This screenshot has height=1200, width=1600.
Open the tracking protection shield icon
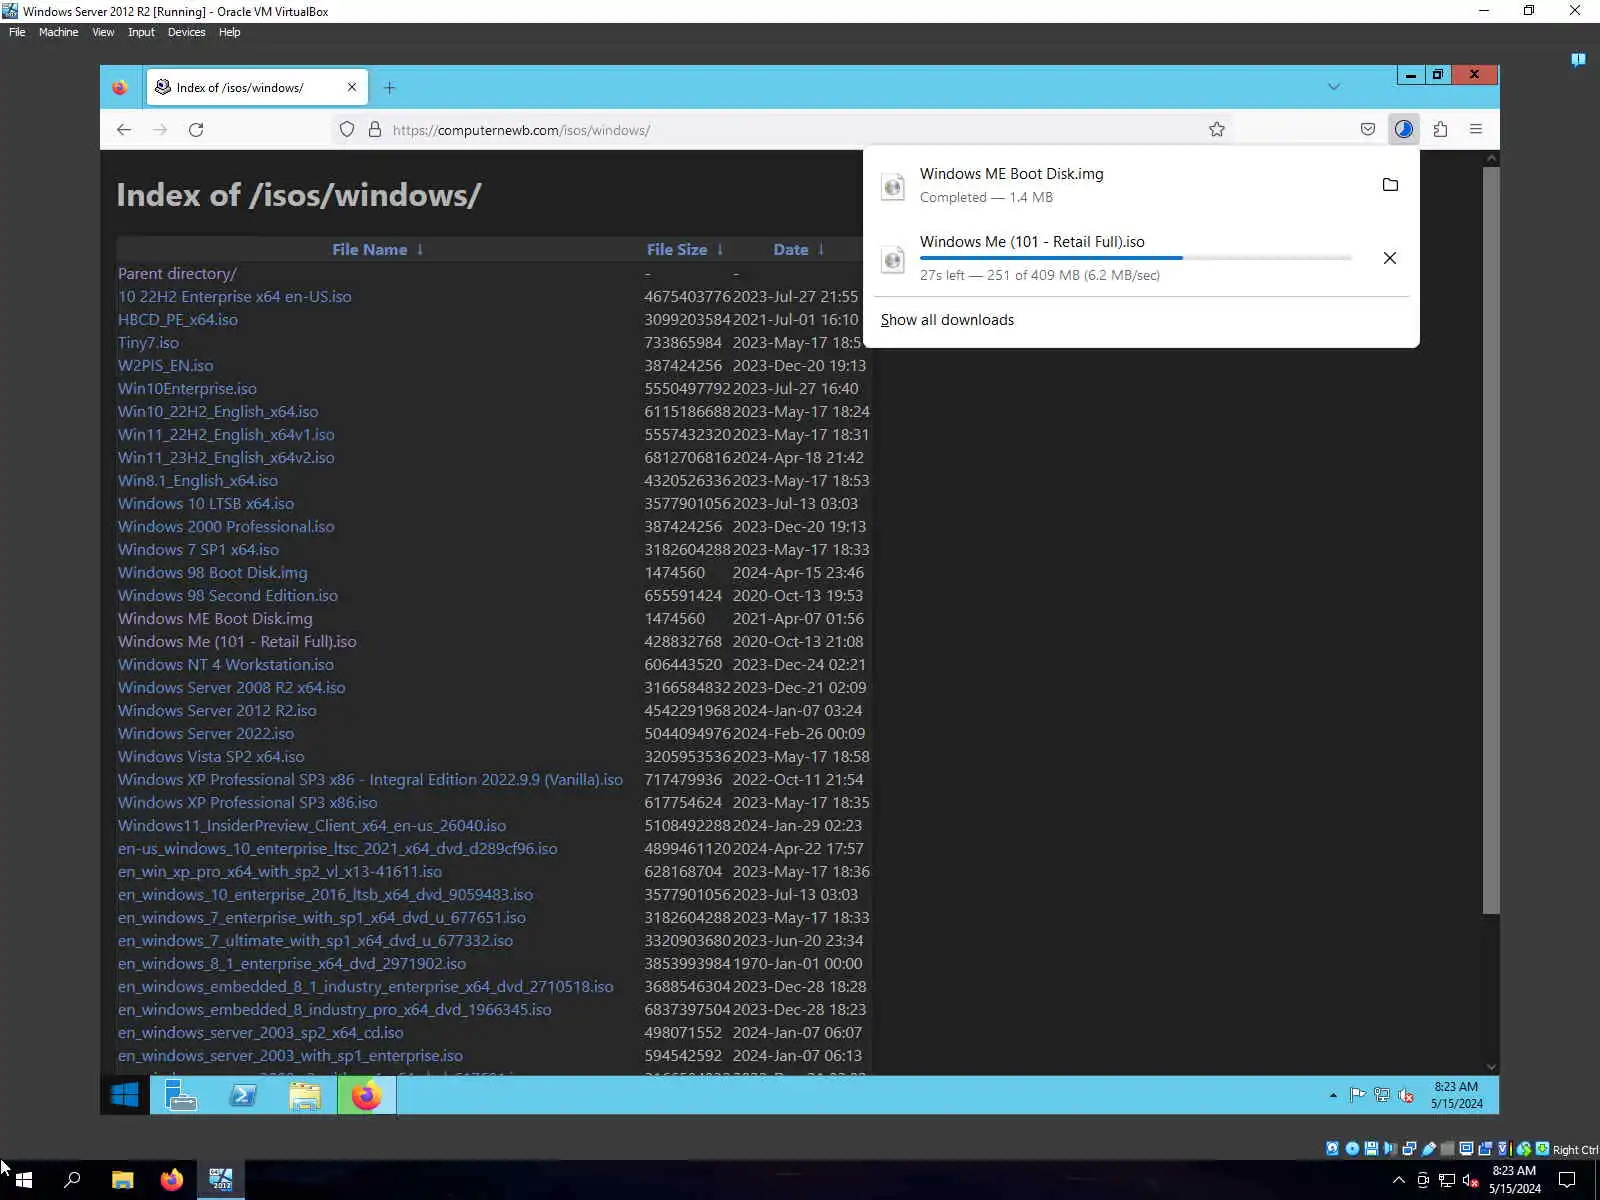(x=347, y=130)
